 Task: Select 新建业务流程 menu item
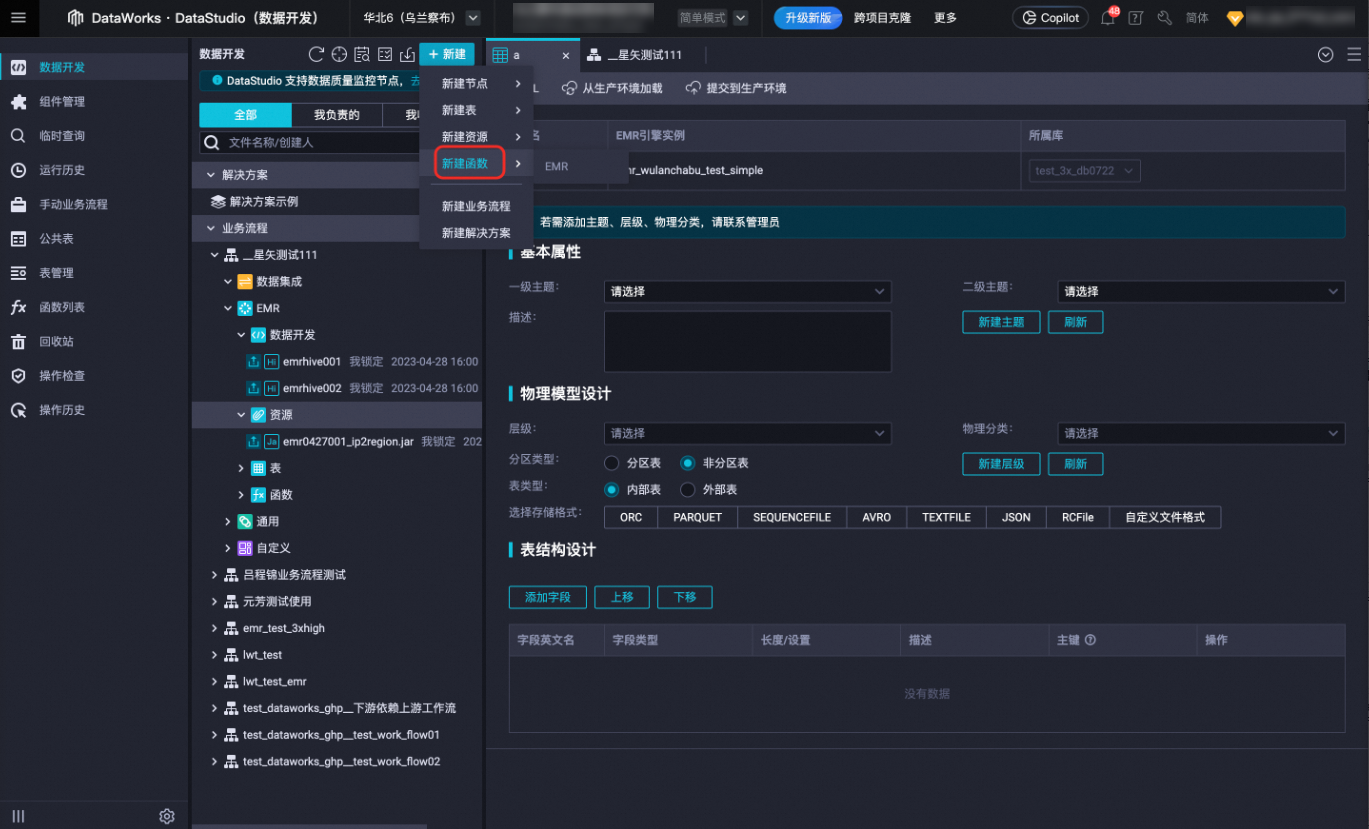(x=476, y=206)
